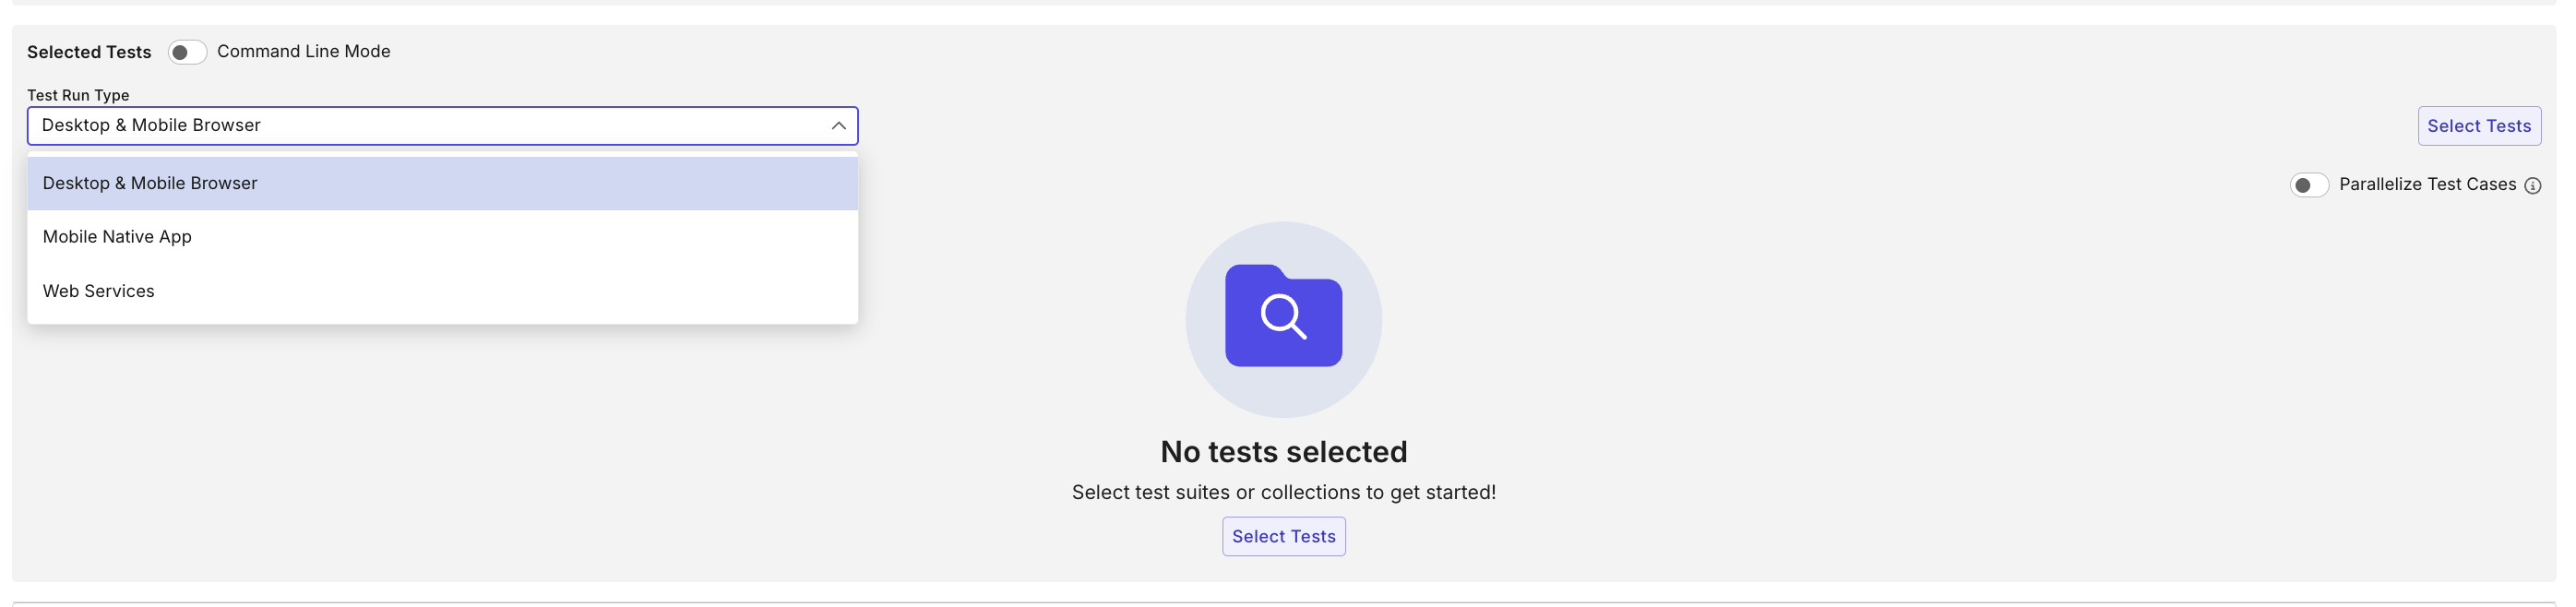Screen dimensions: 2576x607
Task: Click the divider line below the Selected Tests panel
Action: coord(1283,603)
